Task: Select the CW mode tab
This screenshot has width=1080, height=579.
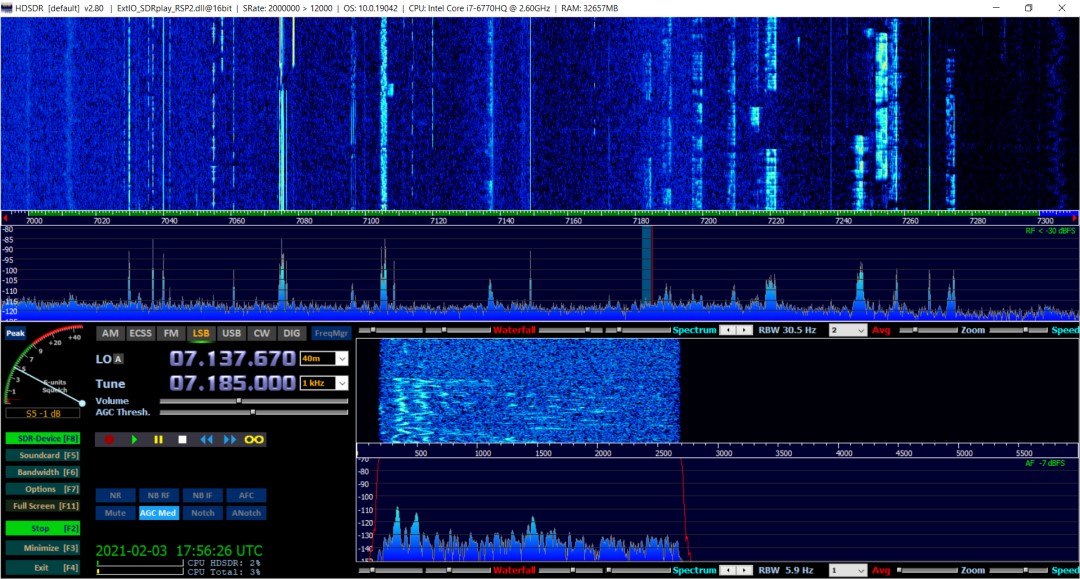Action: (262, 333)
